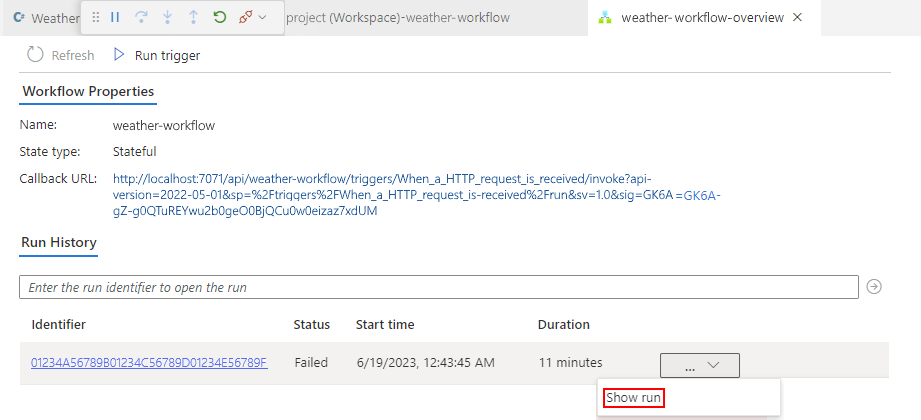Click the Refresh button label
Image resolution: width=921 pixels, height=420 pixels.
click(73, 55)
